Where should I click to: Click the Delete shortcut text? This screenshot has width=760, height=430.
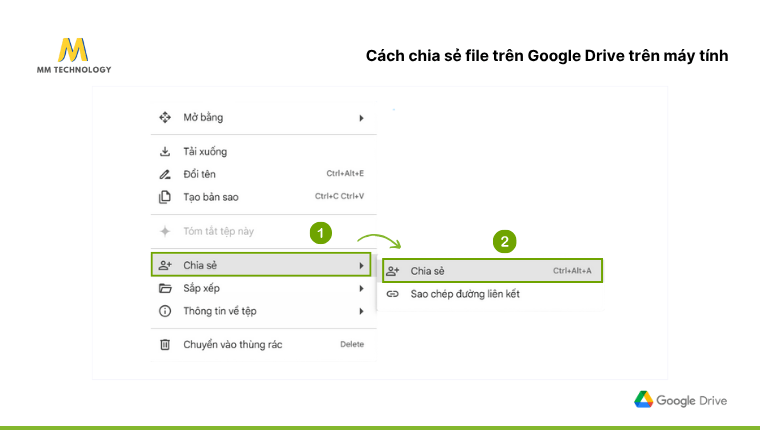pyautogui.click(x=352, y=344)
